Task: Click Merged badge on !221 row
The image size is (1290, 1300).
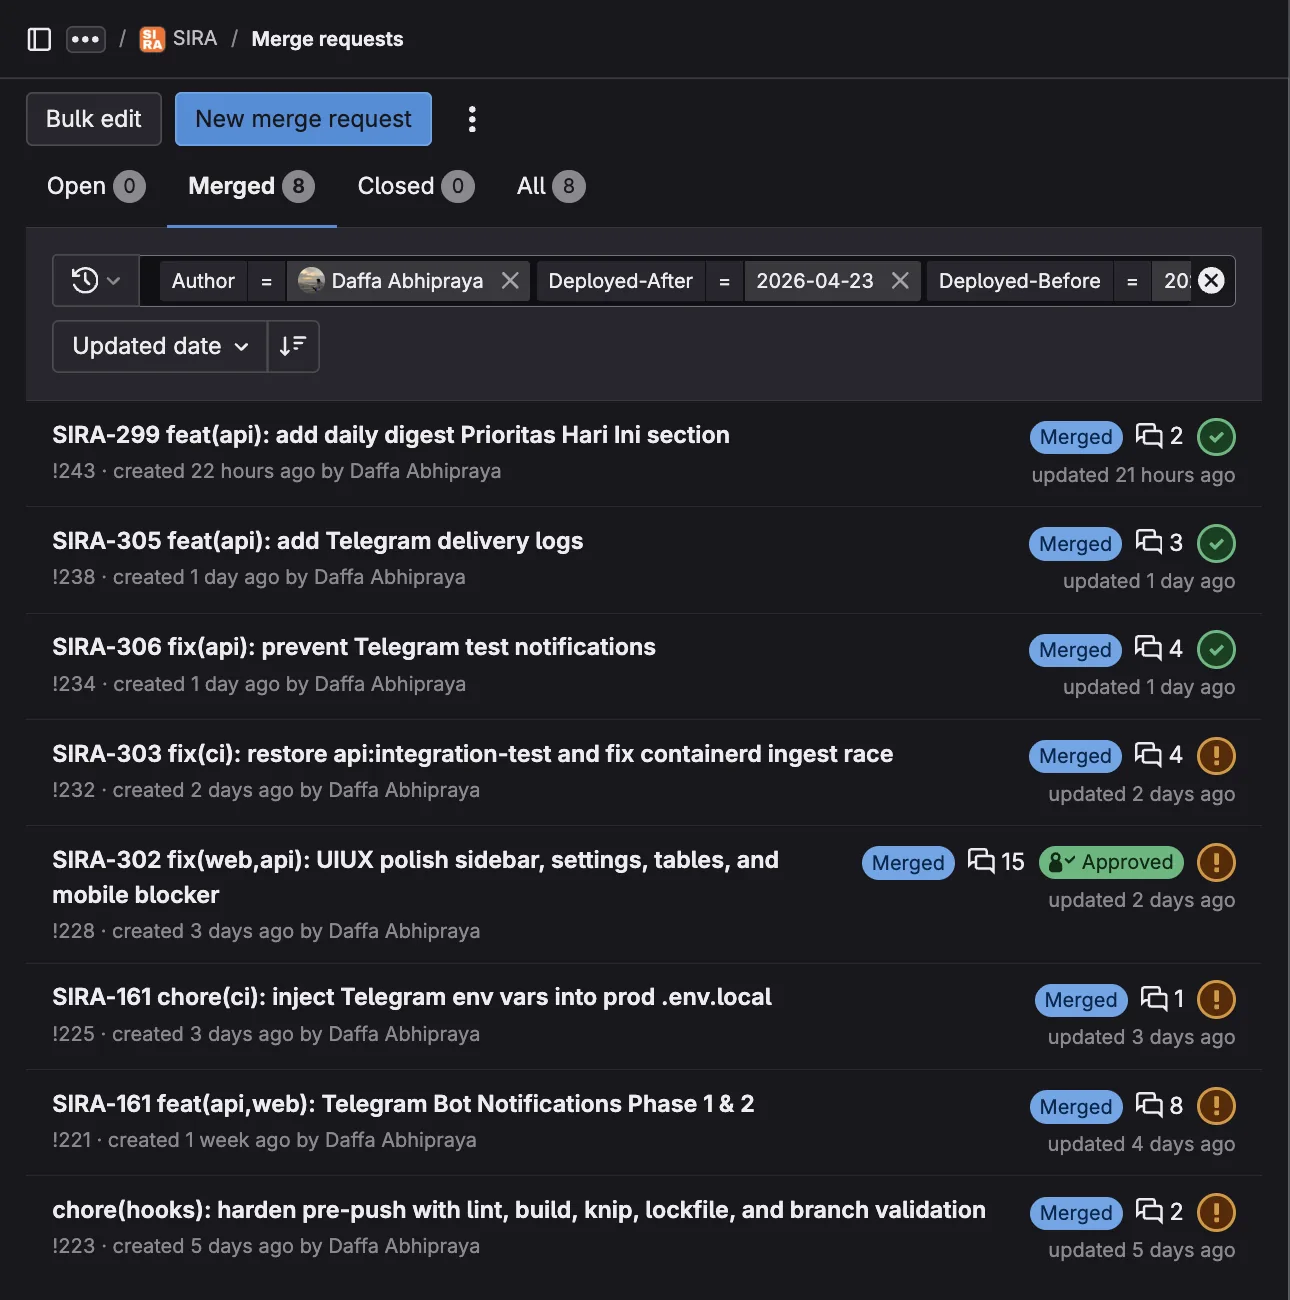Action: tap(1076, 1107)
